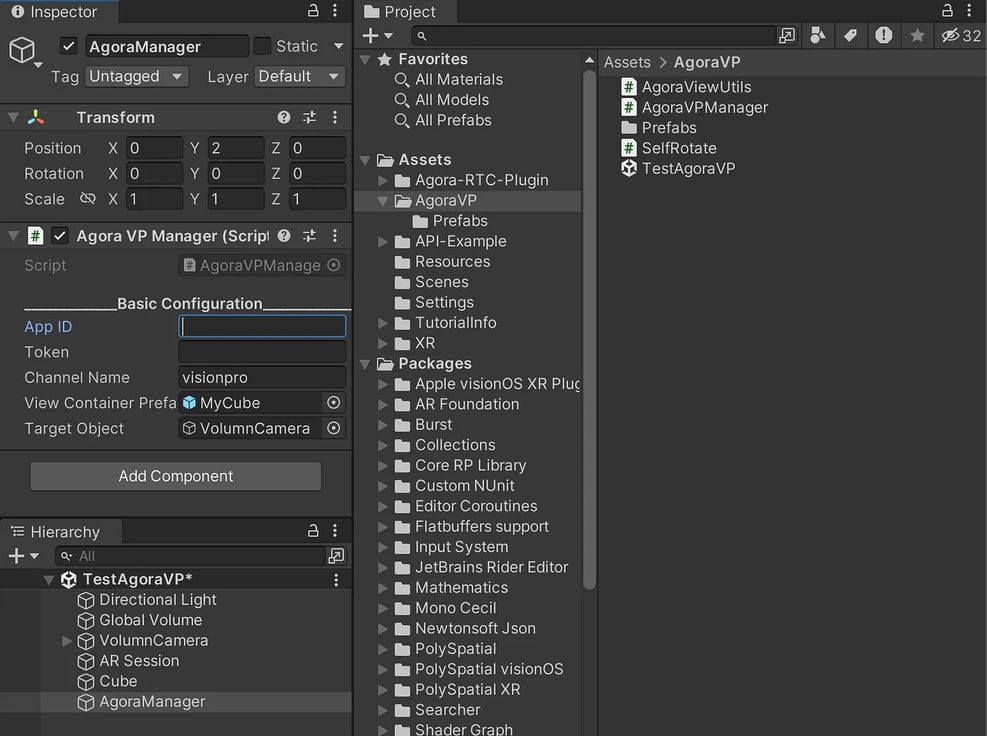Image resolution: width=987 pixels, height=736 pixels.
Task: Open the Transform component help icon
Action: pos(284,117)
